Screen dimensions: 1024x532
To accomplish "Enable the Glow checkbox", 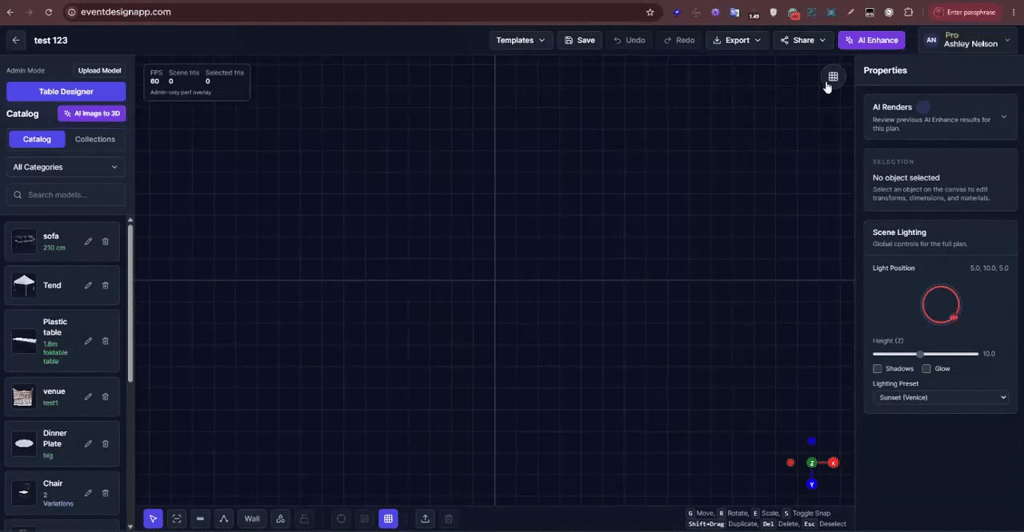I will [926, 369].
